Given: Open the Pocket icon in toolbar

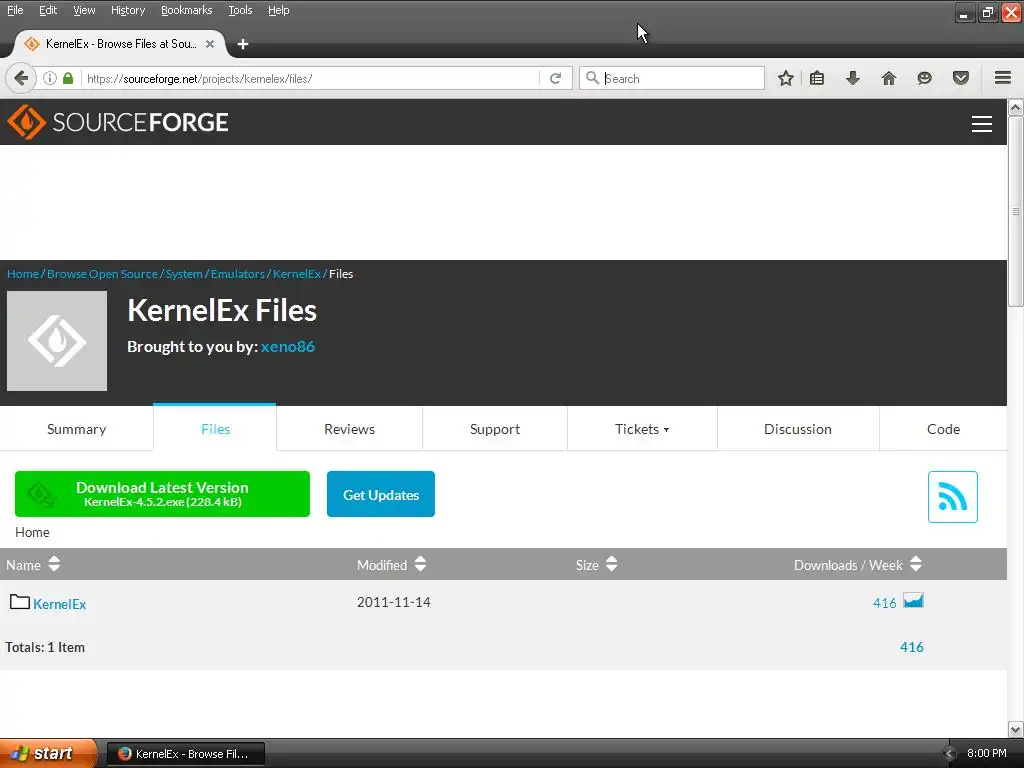Looking at the screenshot, I should 961,78.
